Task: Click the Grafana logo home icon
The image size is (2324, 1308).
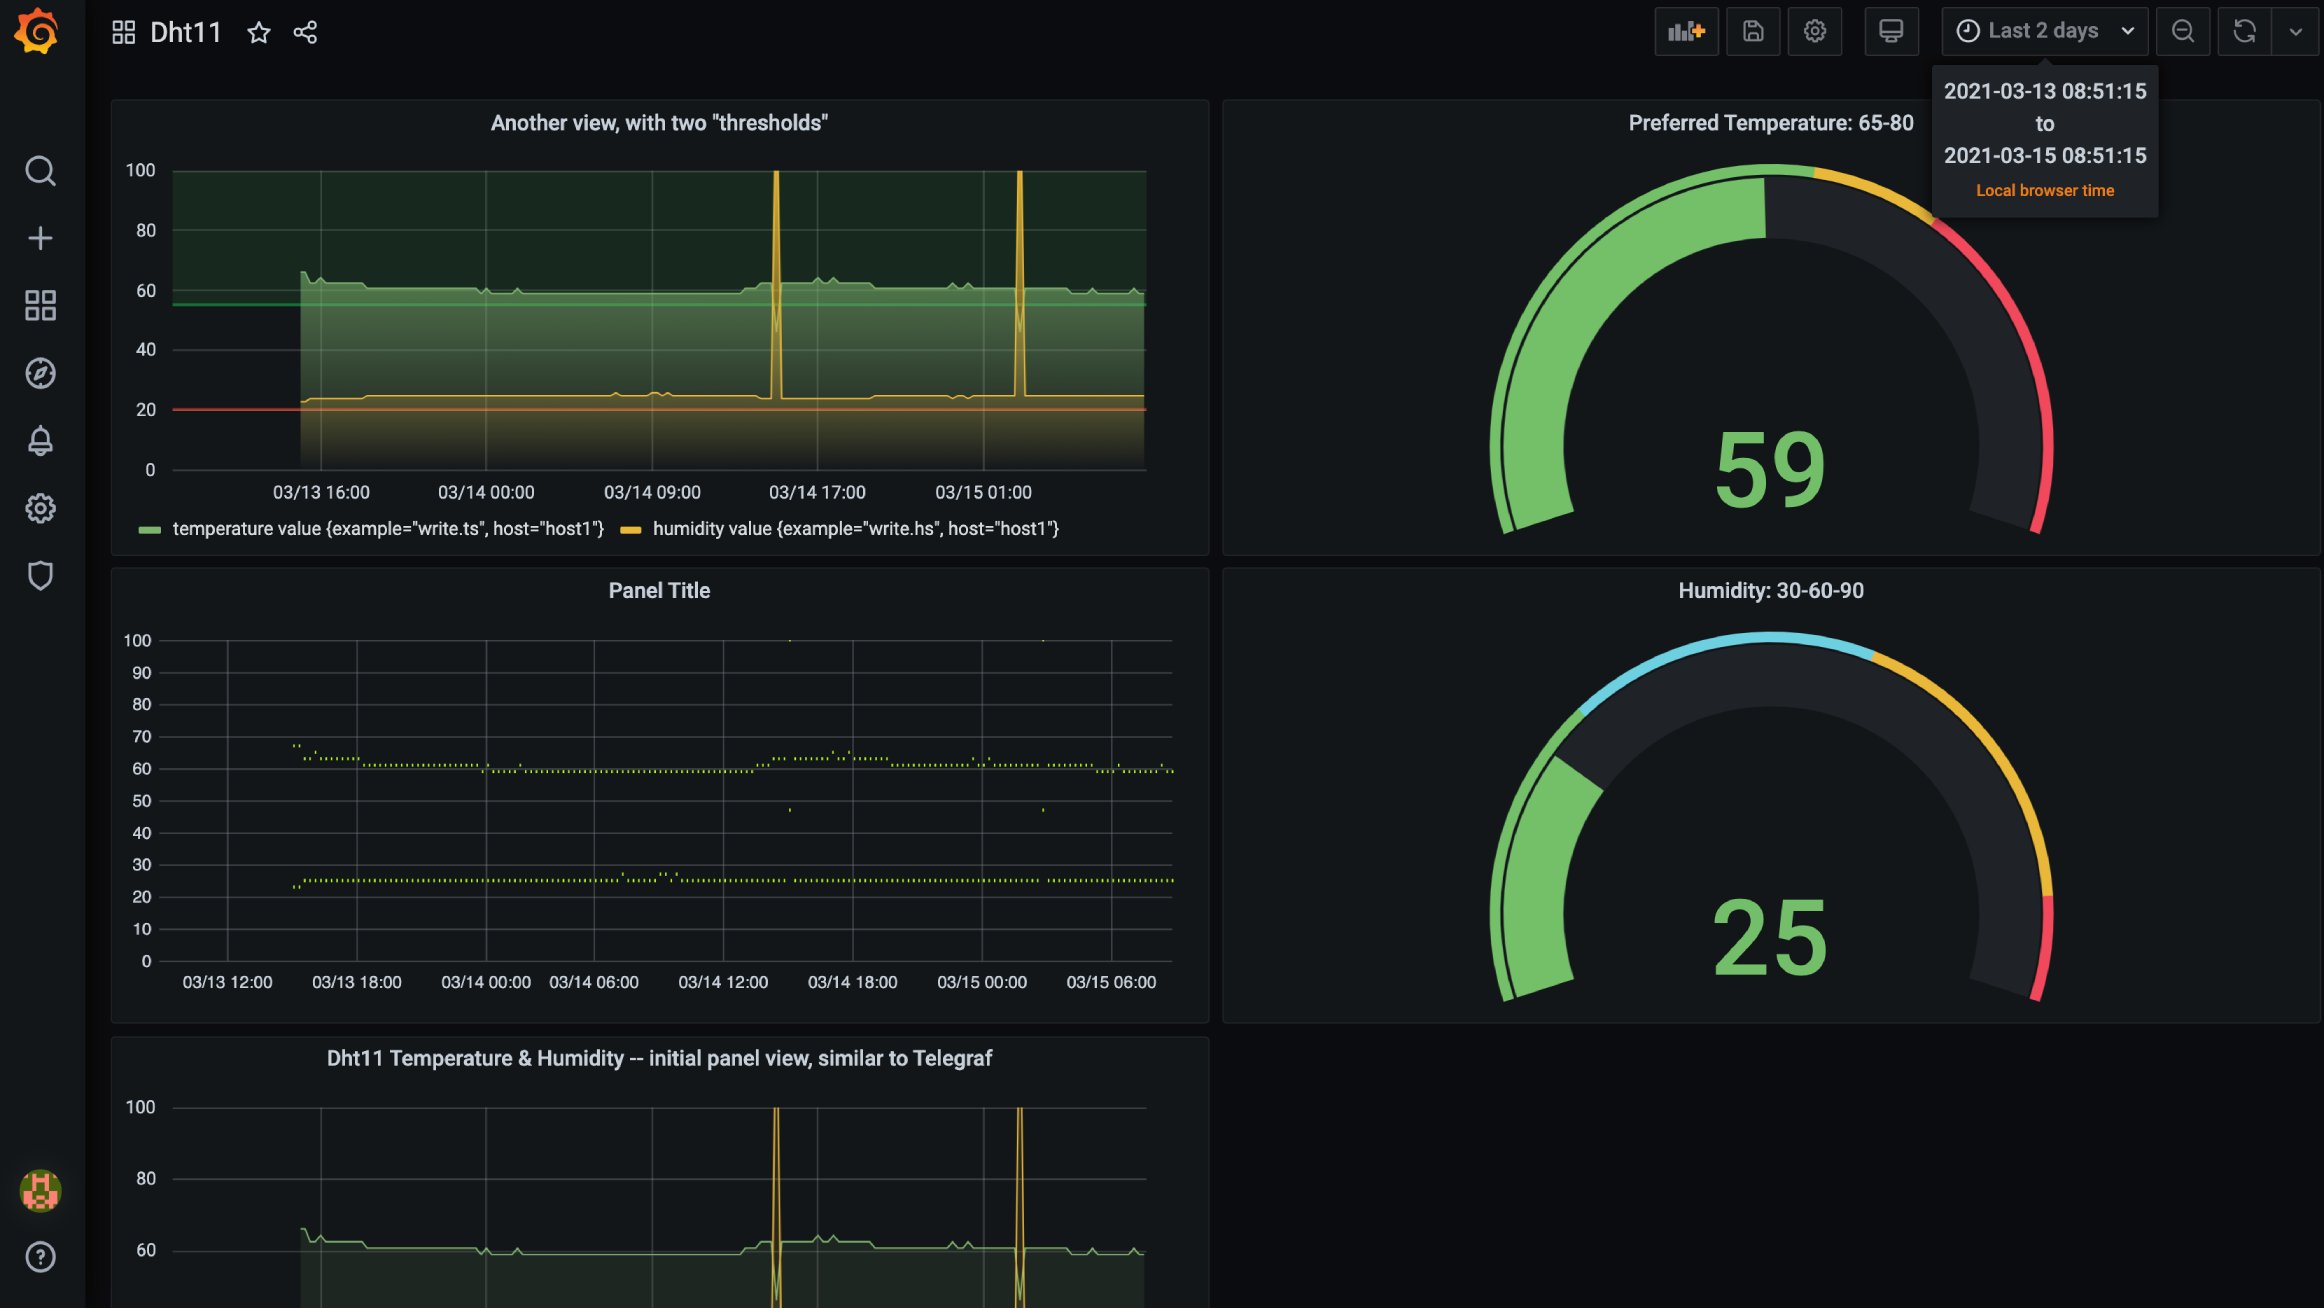Action: tap(37, 31)
